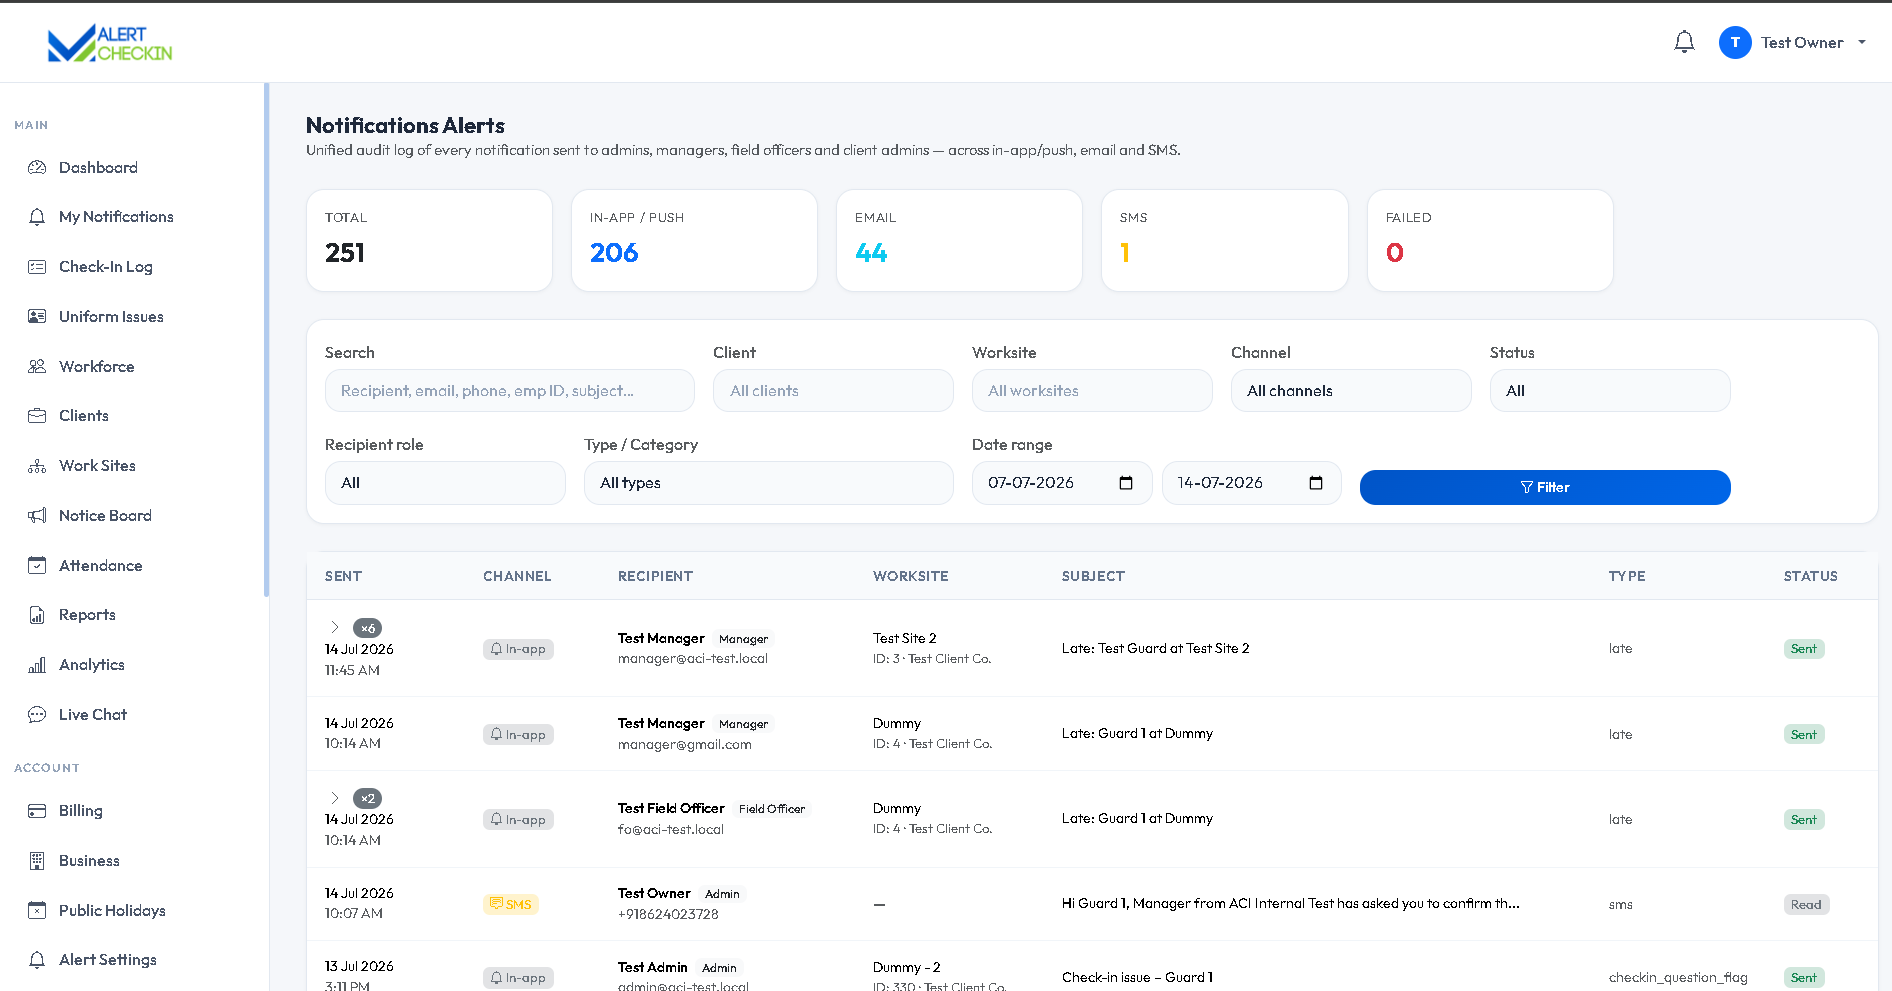Viewport: 1892px width, 991px height.
Task: Open the Recipient role dropdown
Action: pos(445,483)
